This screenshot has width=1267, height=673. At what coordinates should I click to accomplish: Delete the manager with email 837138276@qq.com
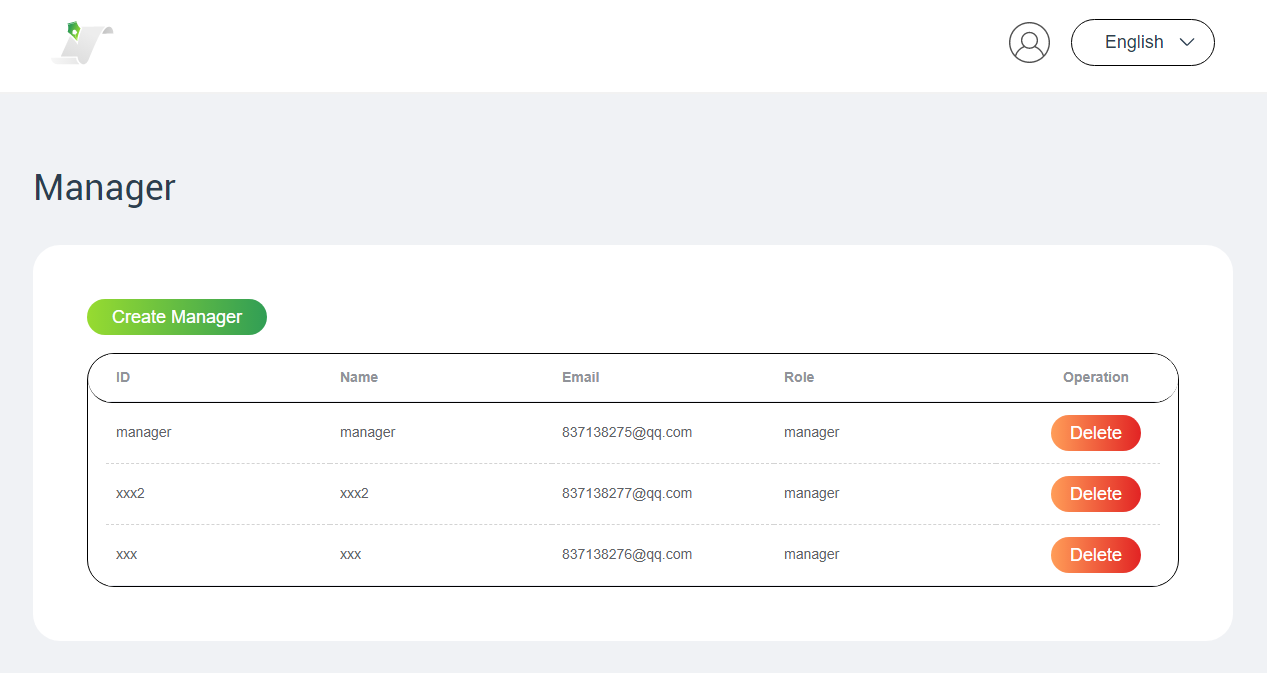(1095, 555)
